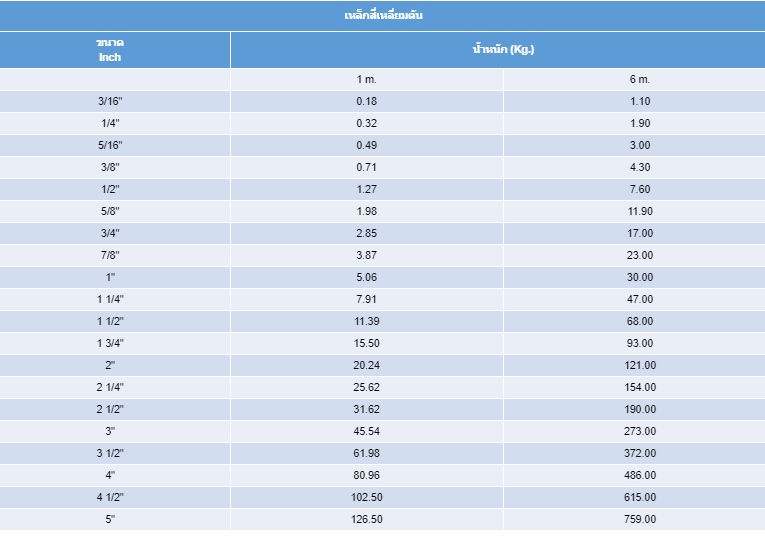Image resolution: width=765 pixels, height=536 pixels.
Task: Click the Inch column header
Action: pos(110,57)
